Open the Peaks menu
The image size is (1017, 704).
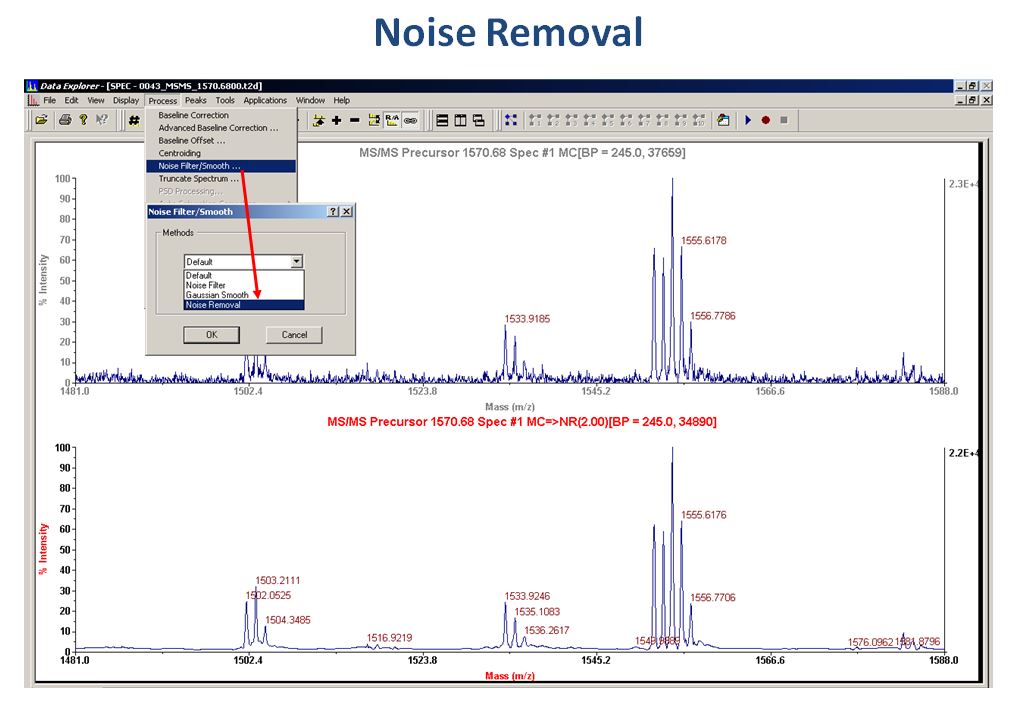(195, 100)
